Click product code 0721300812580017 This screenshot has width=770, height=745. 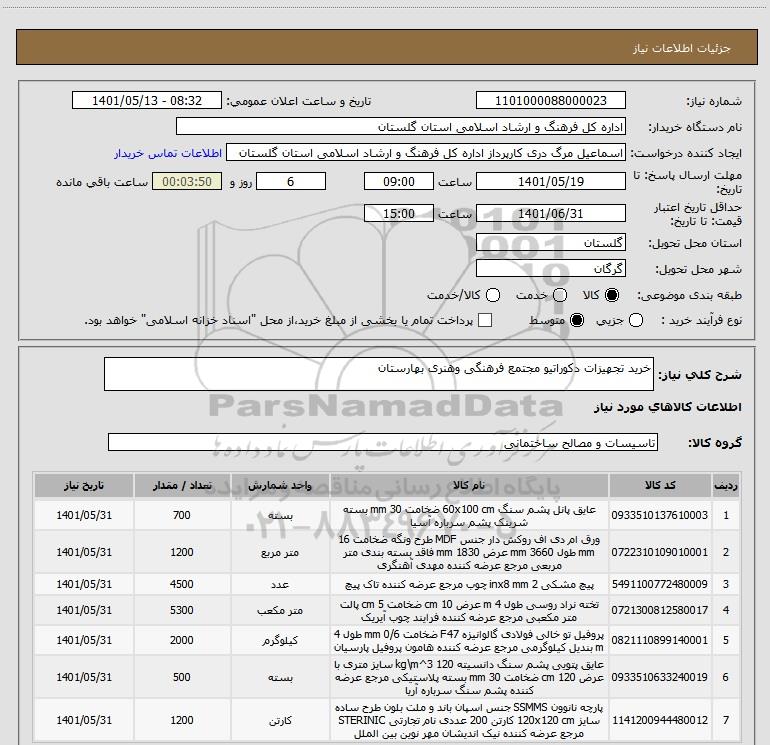[x=660, y=610]
